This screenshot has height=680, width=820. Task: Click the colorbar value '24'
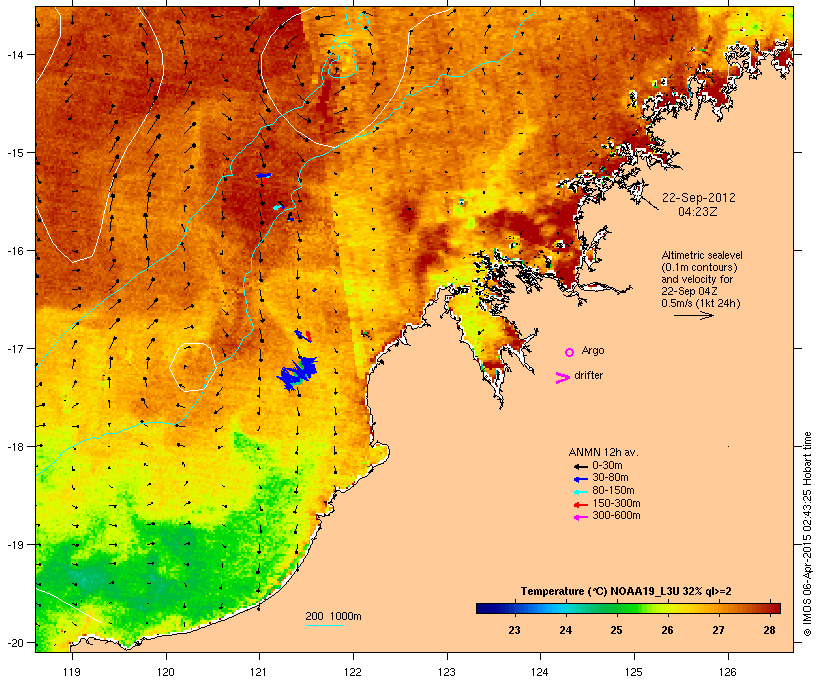coord(565,630)
